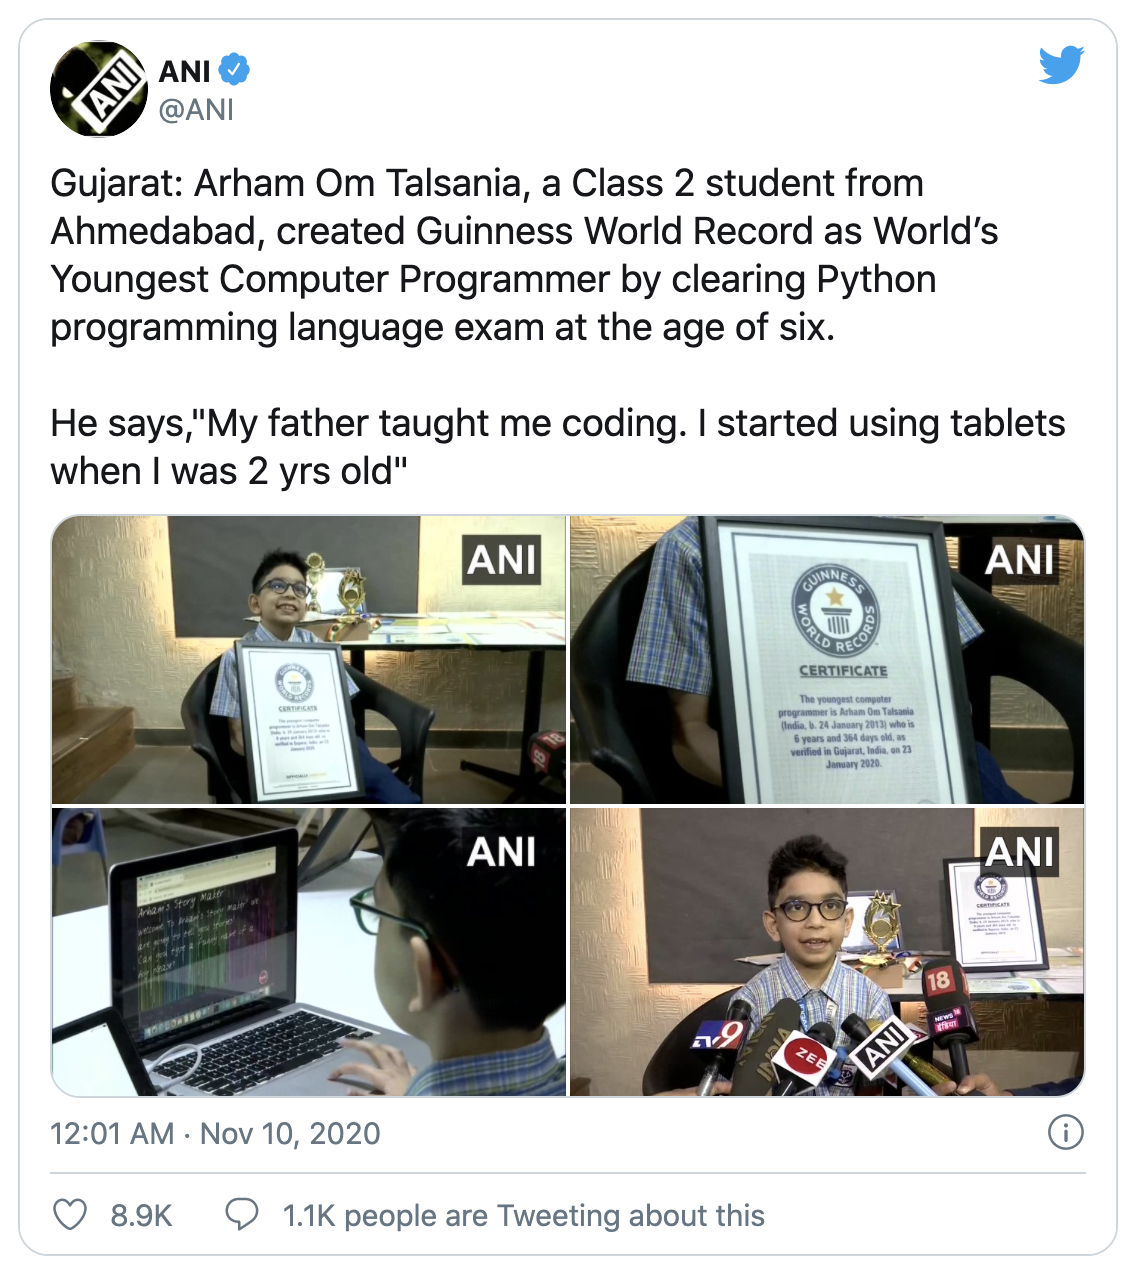Open the 12:01 AM Nov 10, 2020 timestamp

tap(215, 1133)
